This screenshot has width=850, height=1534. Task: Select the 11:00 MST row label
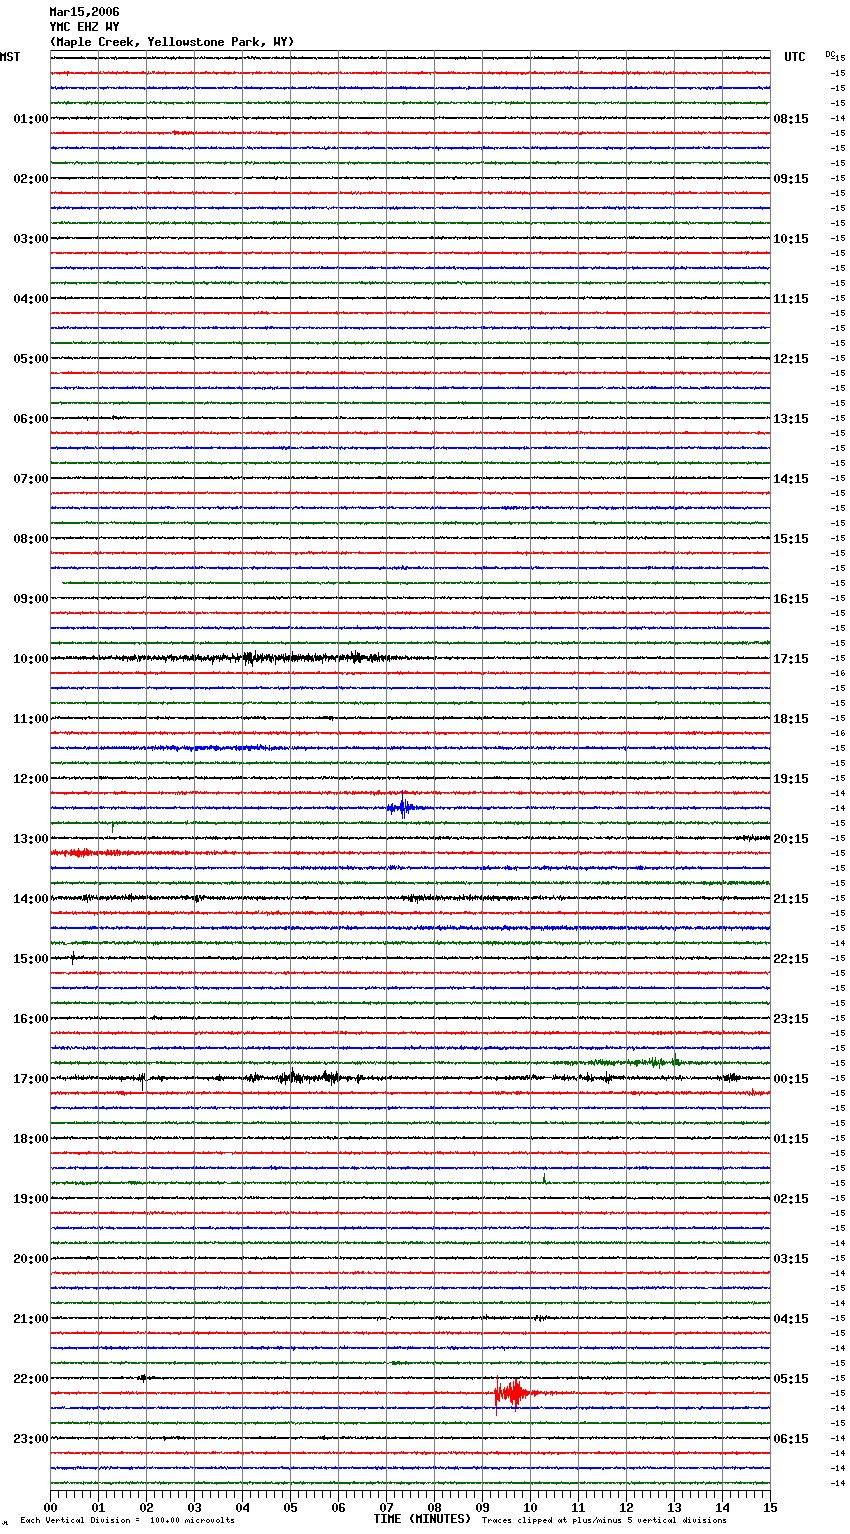coord(31,719)
